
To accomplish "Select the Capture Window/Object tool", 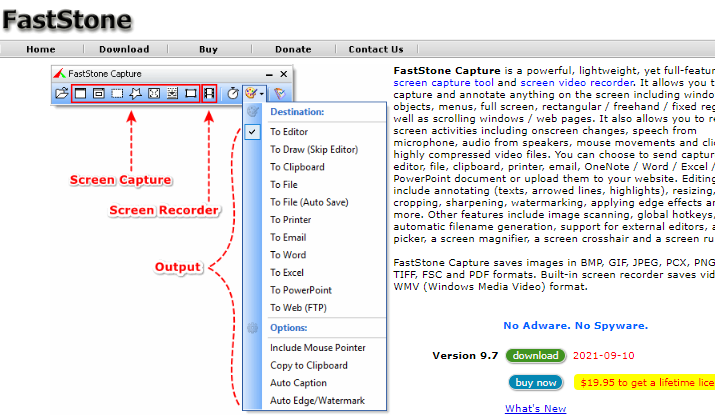I will [98, 93].
